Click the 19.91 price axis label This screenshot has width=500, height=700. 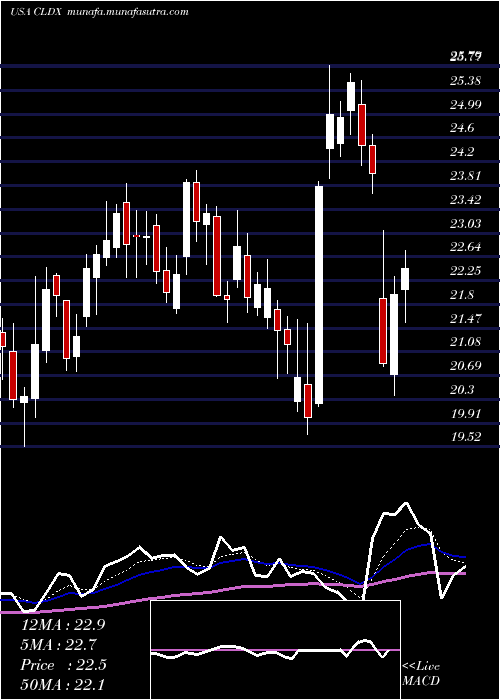pos(465,413)
